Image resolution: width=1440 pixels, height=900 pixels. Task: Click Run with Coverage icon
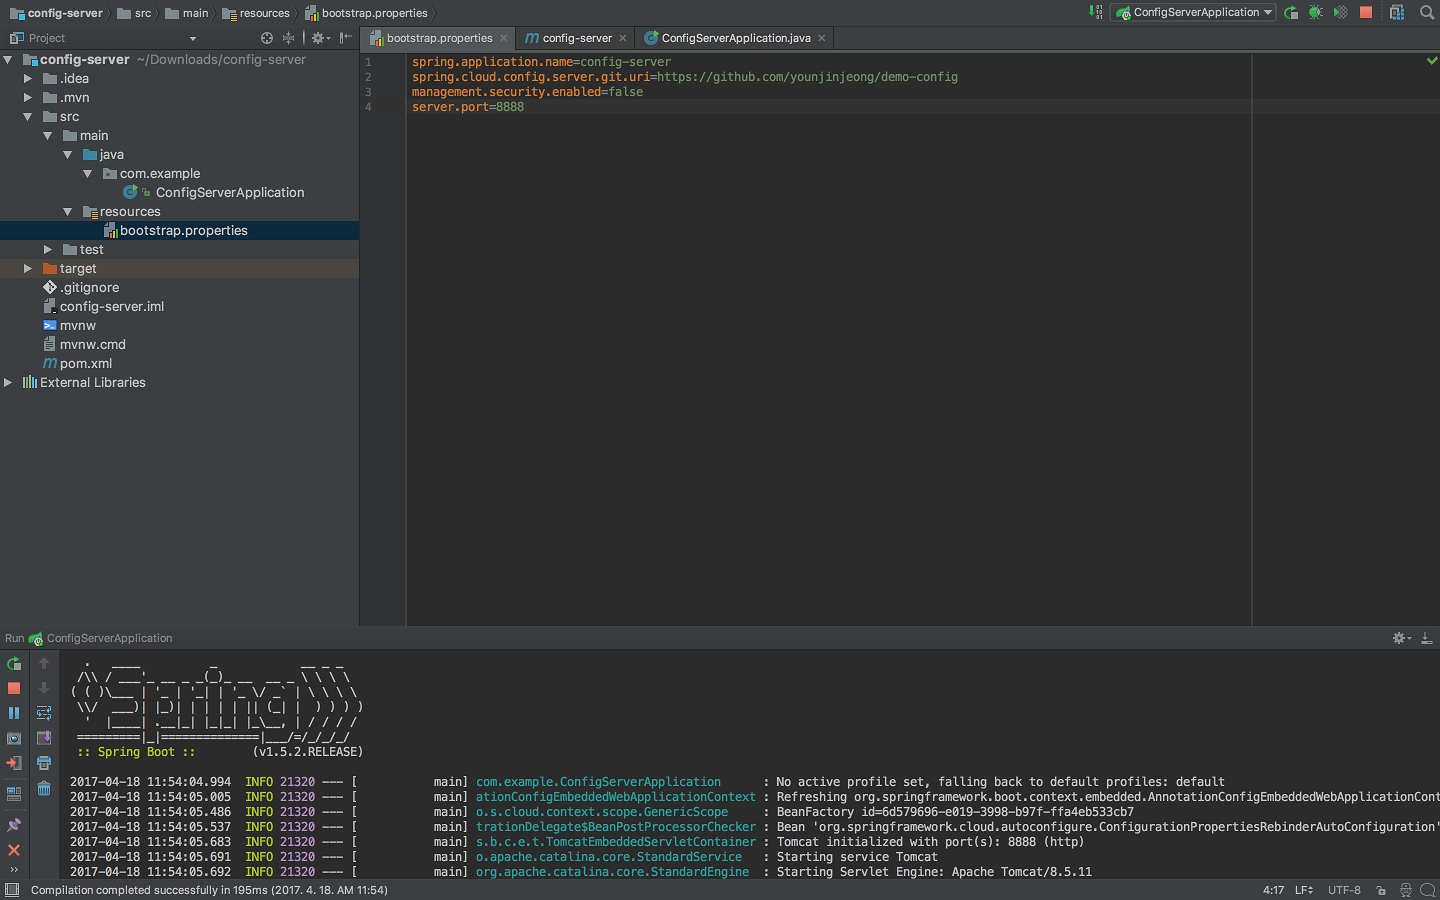1340,13
